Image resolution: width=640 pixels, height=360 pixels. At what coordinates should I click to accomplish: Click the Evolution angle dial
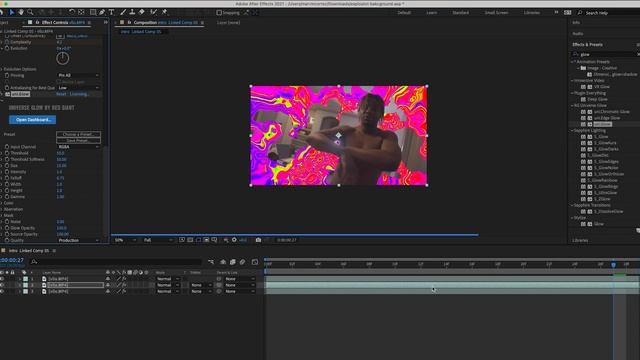(x=62, y=58)
